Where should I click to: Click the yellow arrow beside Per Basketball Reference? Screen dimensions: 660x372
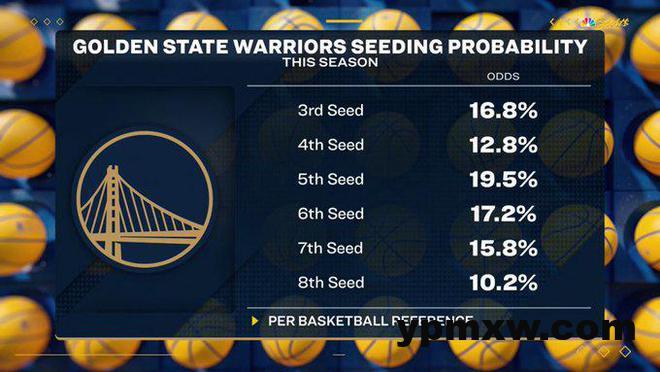pos(254,321)
